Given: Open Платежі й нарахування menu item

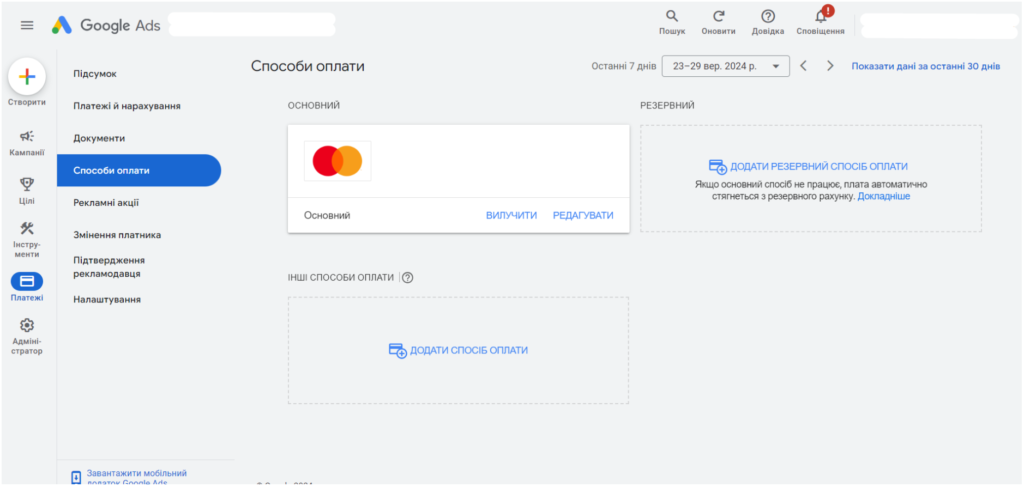Looking at the screenshot, I should [127, 106].
